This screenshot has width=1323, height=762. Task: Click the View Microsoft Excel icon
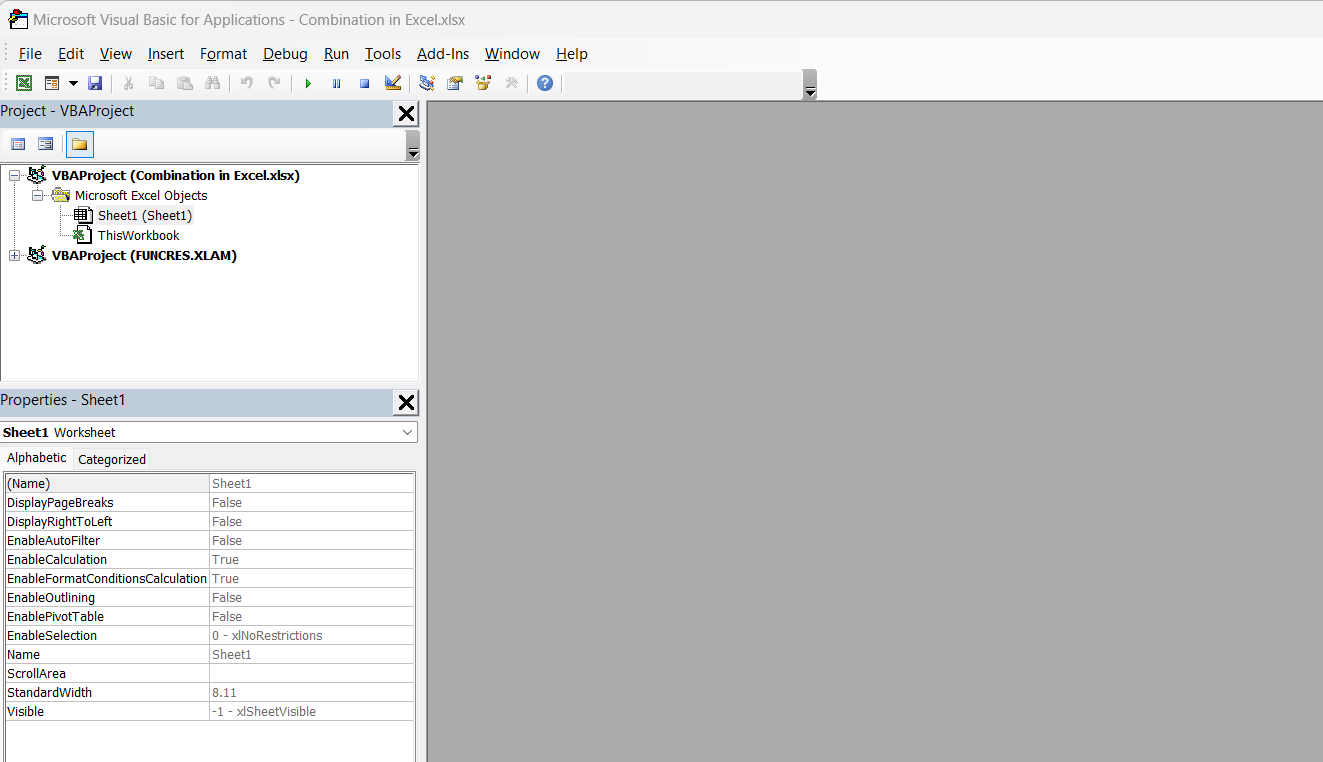tap(24, 83)
